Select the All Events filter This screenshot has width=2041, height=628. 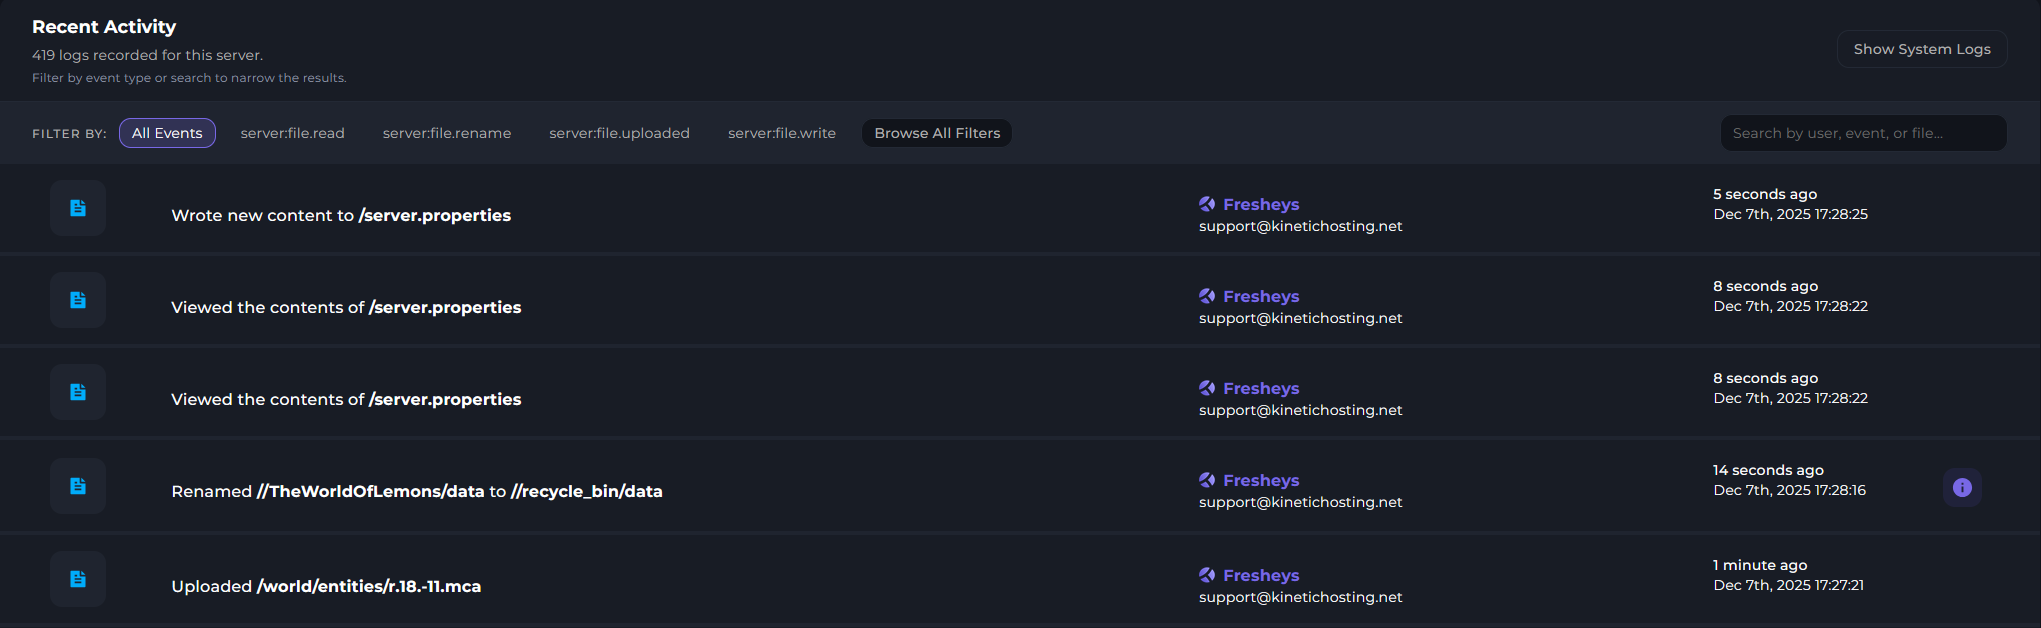[167, 133]
